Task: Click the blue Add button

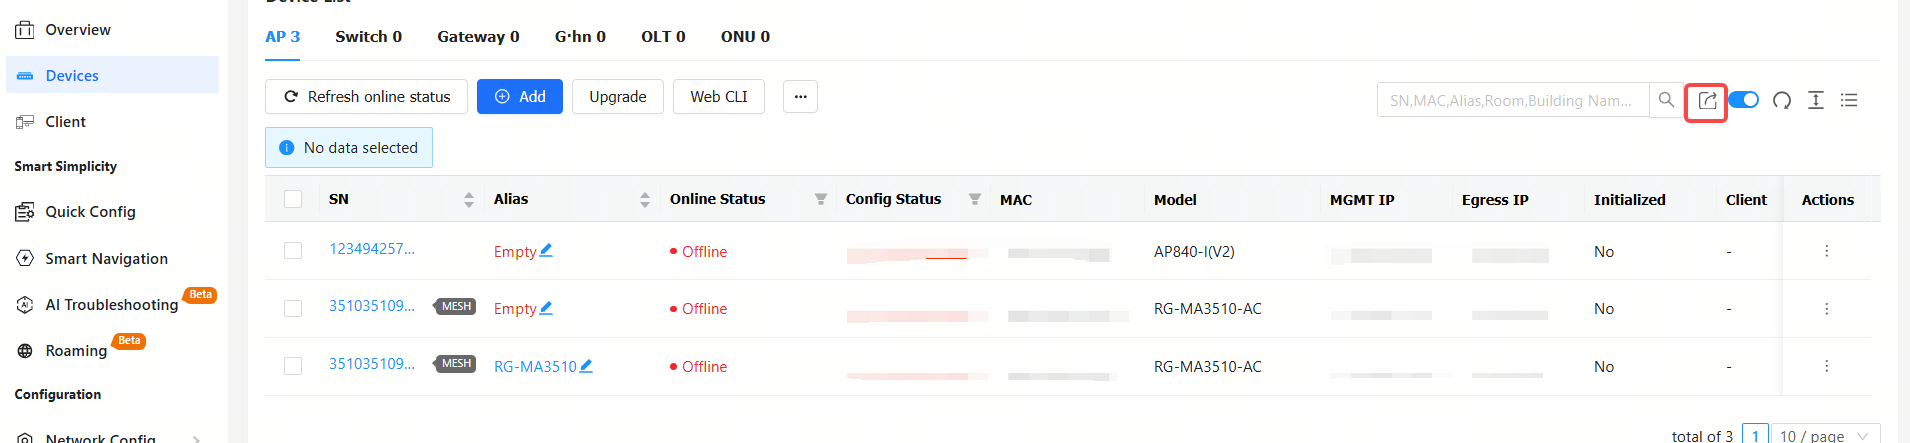Action: [x=520, y=97]
